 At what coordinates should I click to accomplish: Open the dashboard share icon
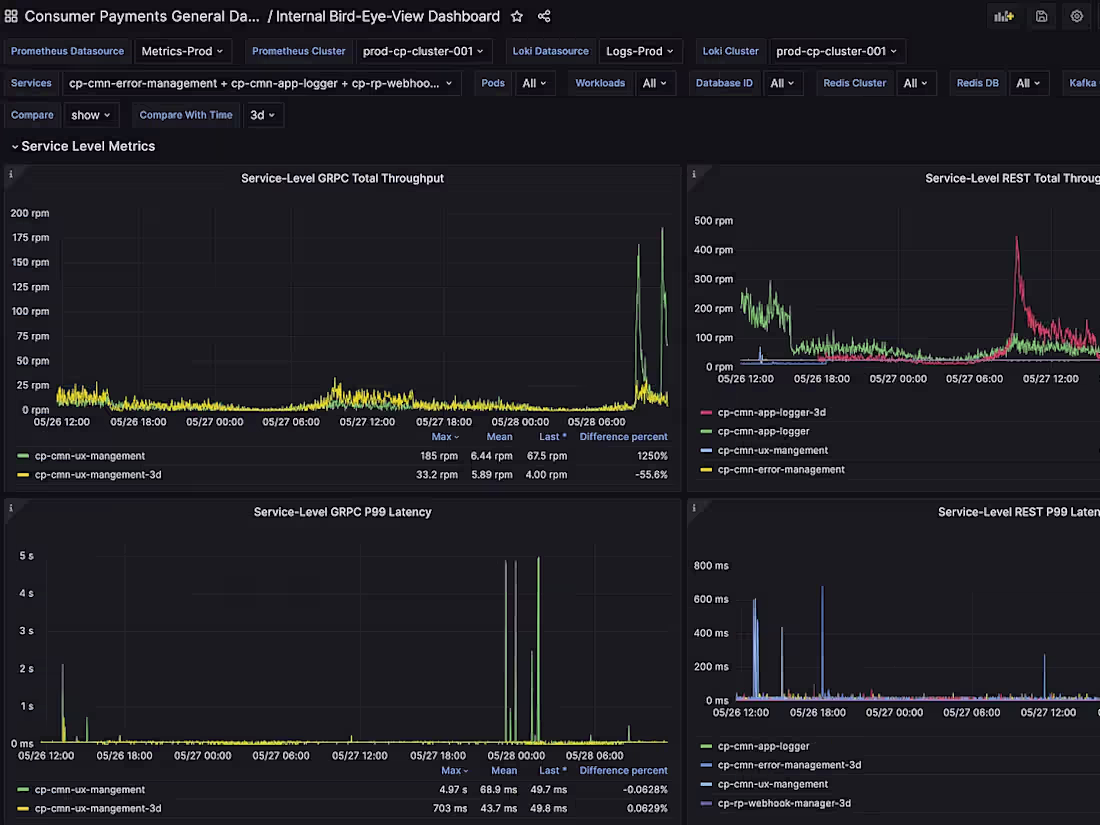pos(543,16)
